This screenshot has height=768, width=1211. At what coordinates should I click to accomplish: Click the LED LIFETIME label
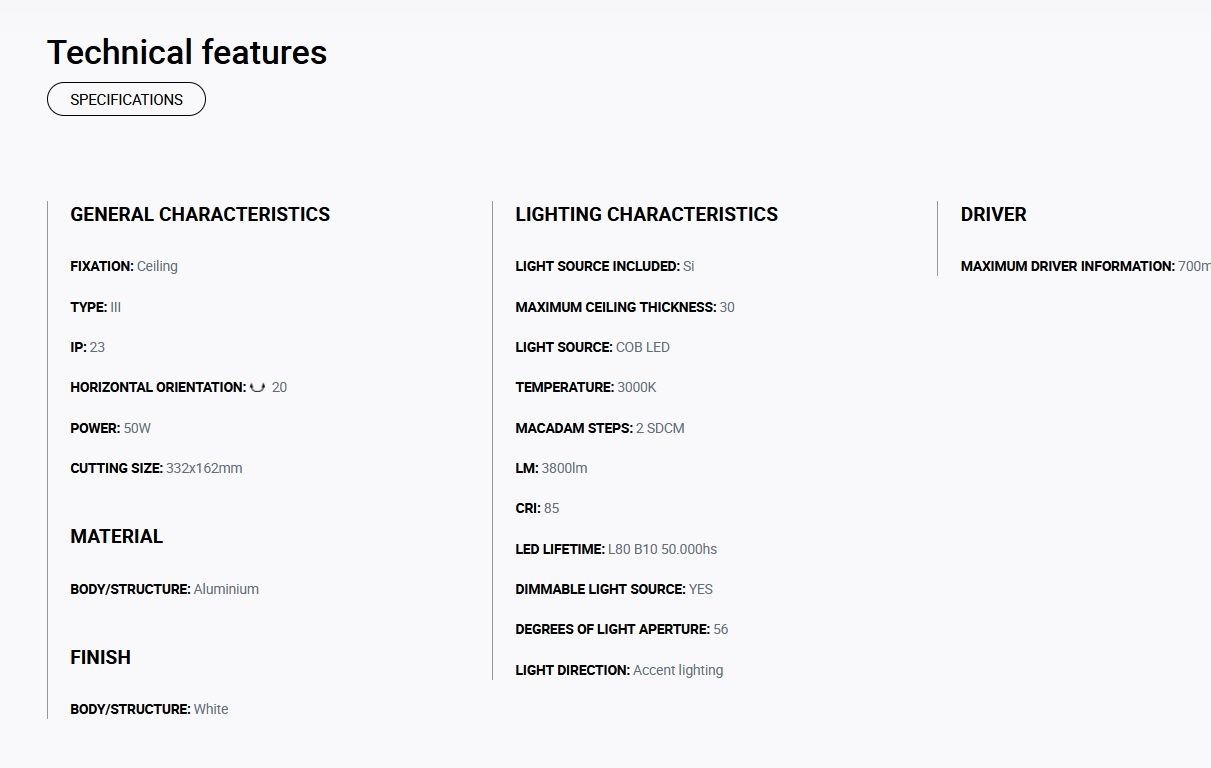pos(560,549)
